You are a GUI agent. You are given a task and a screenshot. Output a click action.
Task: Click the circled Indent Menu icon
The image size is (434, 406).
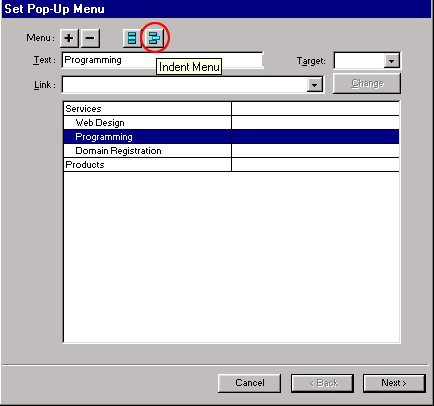[x=154, y=38]
